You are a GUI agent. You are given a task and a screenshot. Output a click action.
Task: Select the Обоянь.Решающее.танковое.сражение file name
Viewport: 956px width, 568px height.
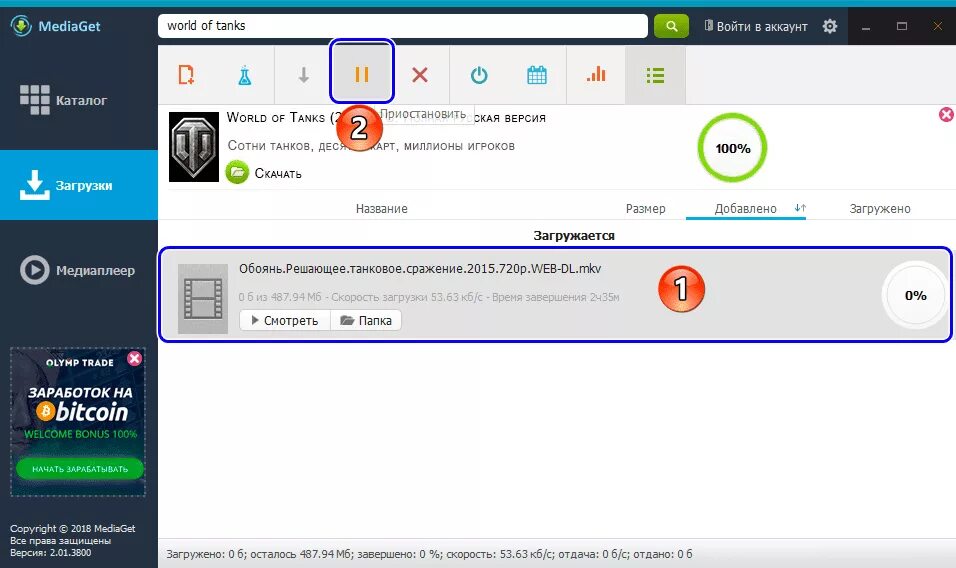click(420, 269)
